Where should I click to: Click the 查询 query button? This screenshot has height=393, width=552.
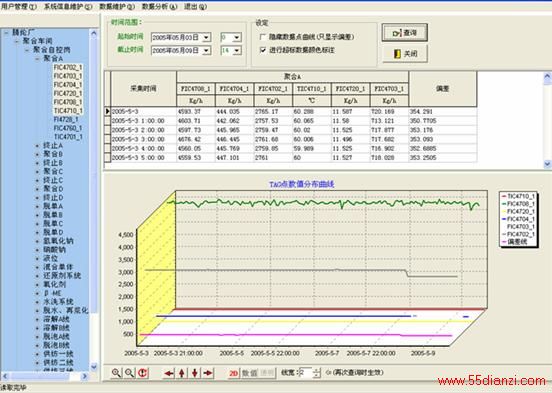point(405,33)
